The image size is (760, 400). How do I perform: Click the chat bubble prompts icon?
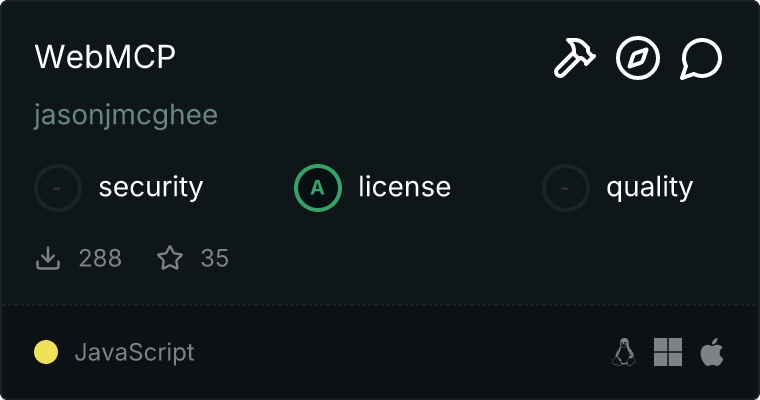(701, 59)
